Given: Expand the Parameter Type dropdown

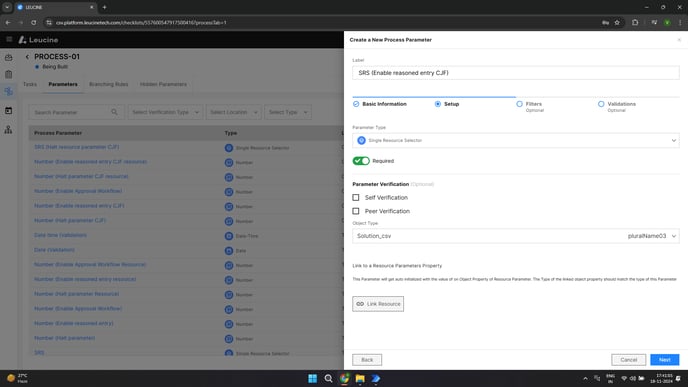Looking at the screenshot, I should click(x=516, y=140).
